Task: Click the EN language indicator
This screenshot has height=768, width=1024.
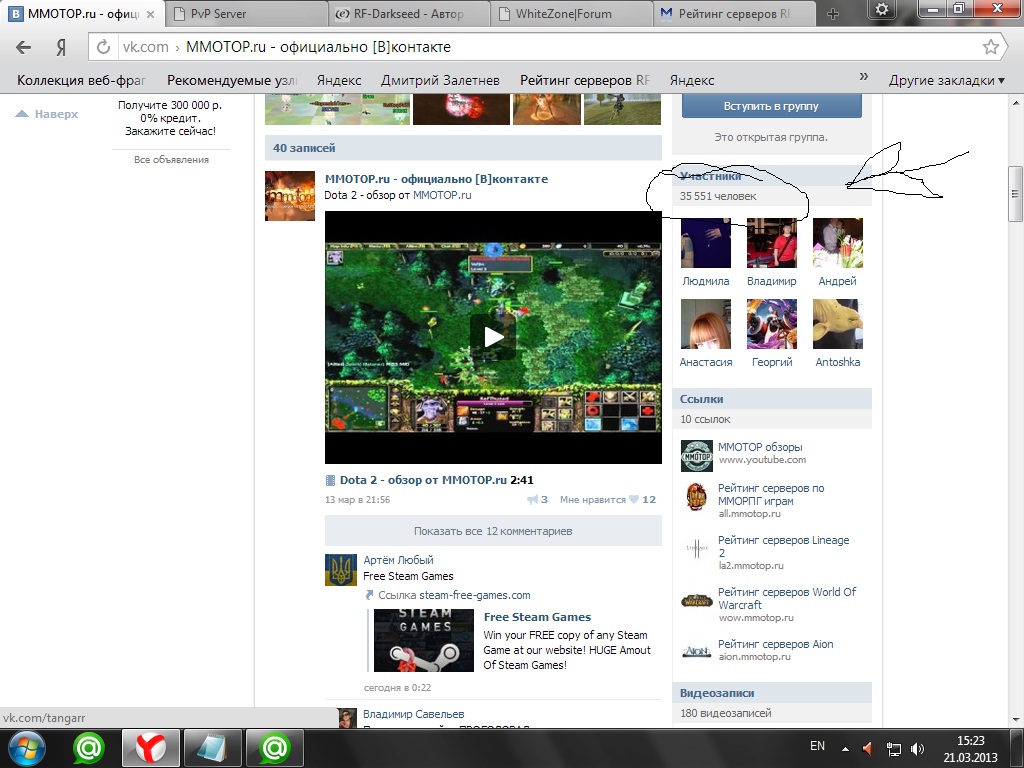Action: click(x=817, y=746)
